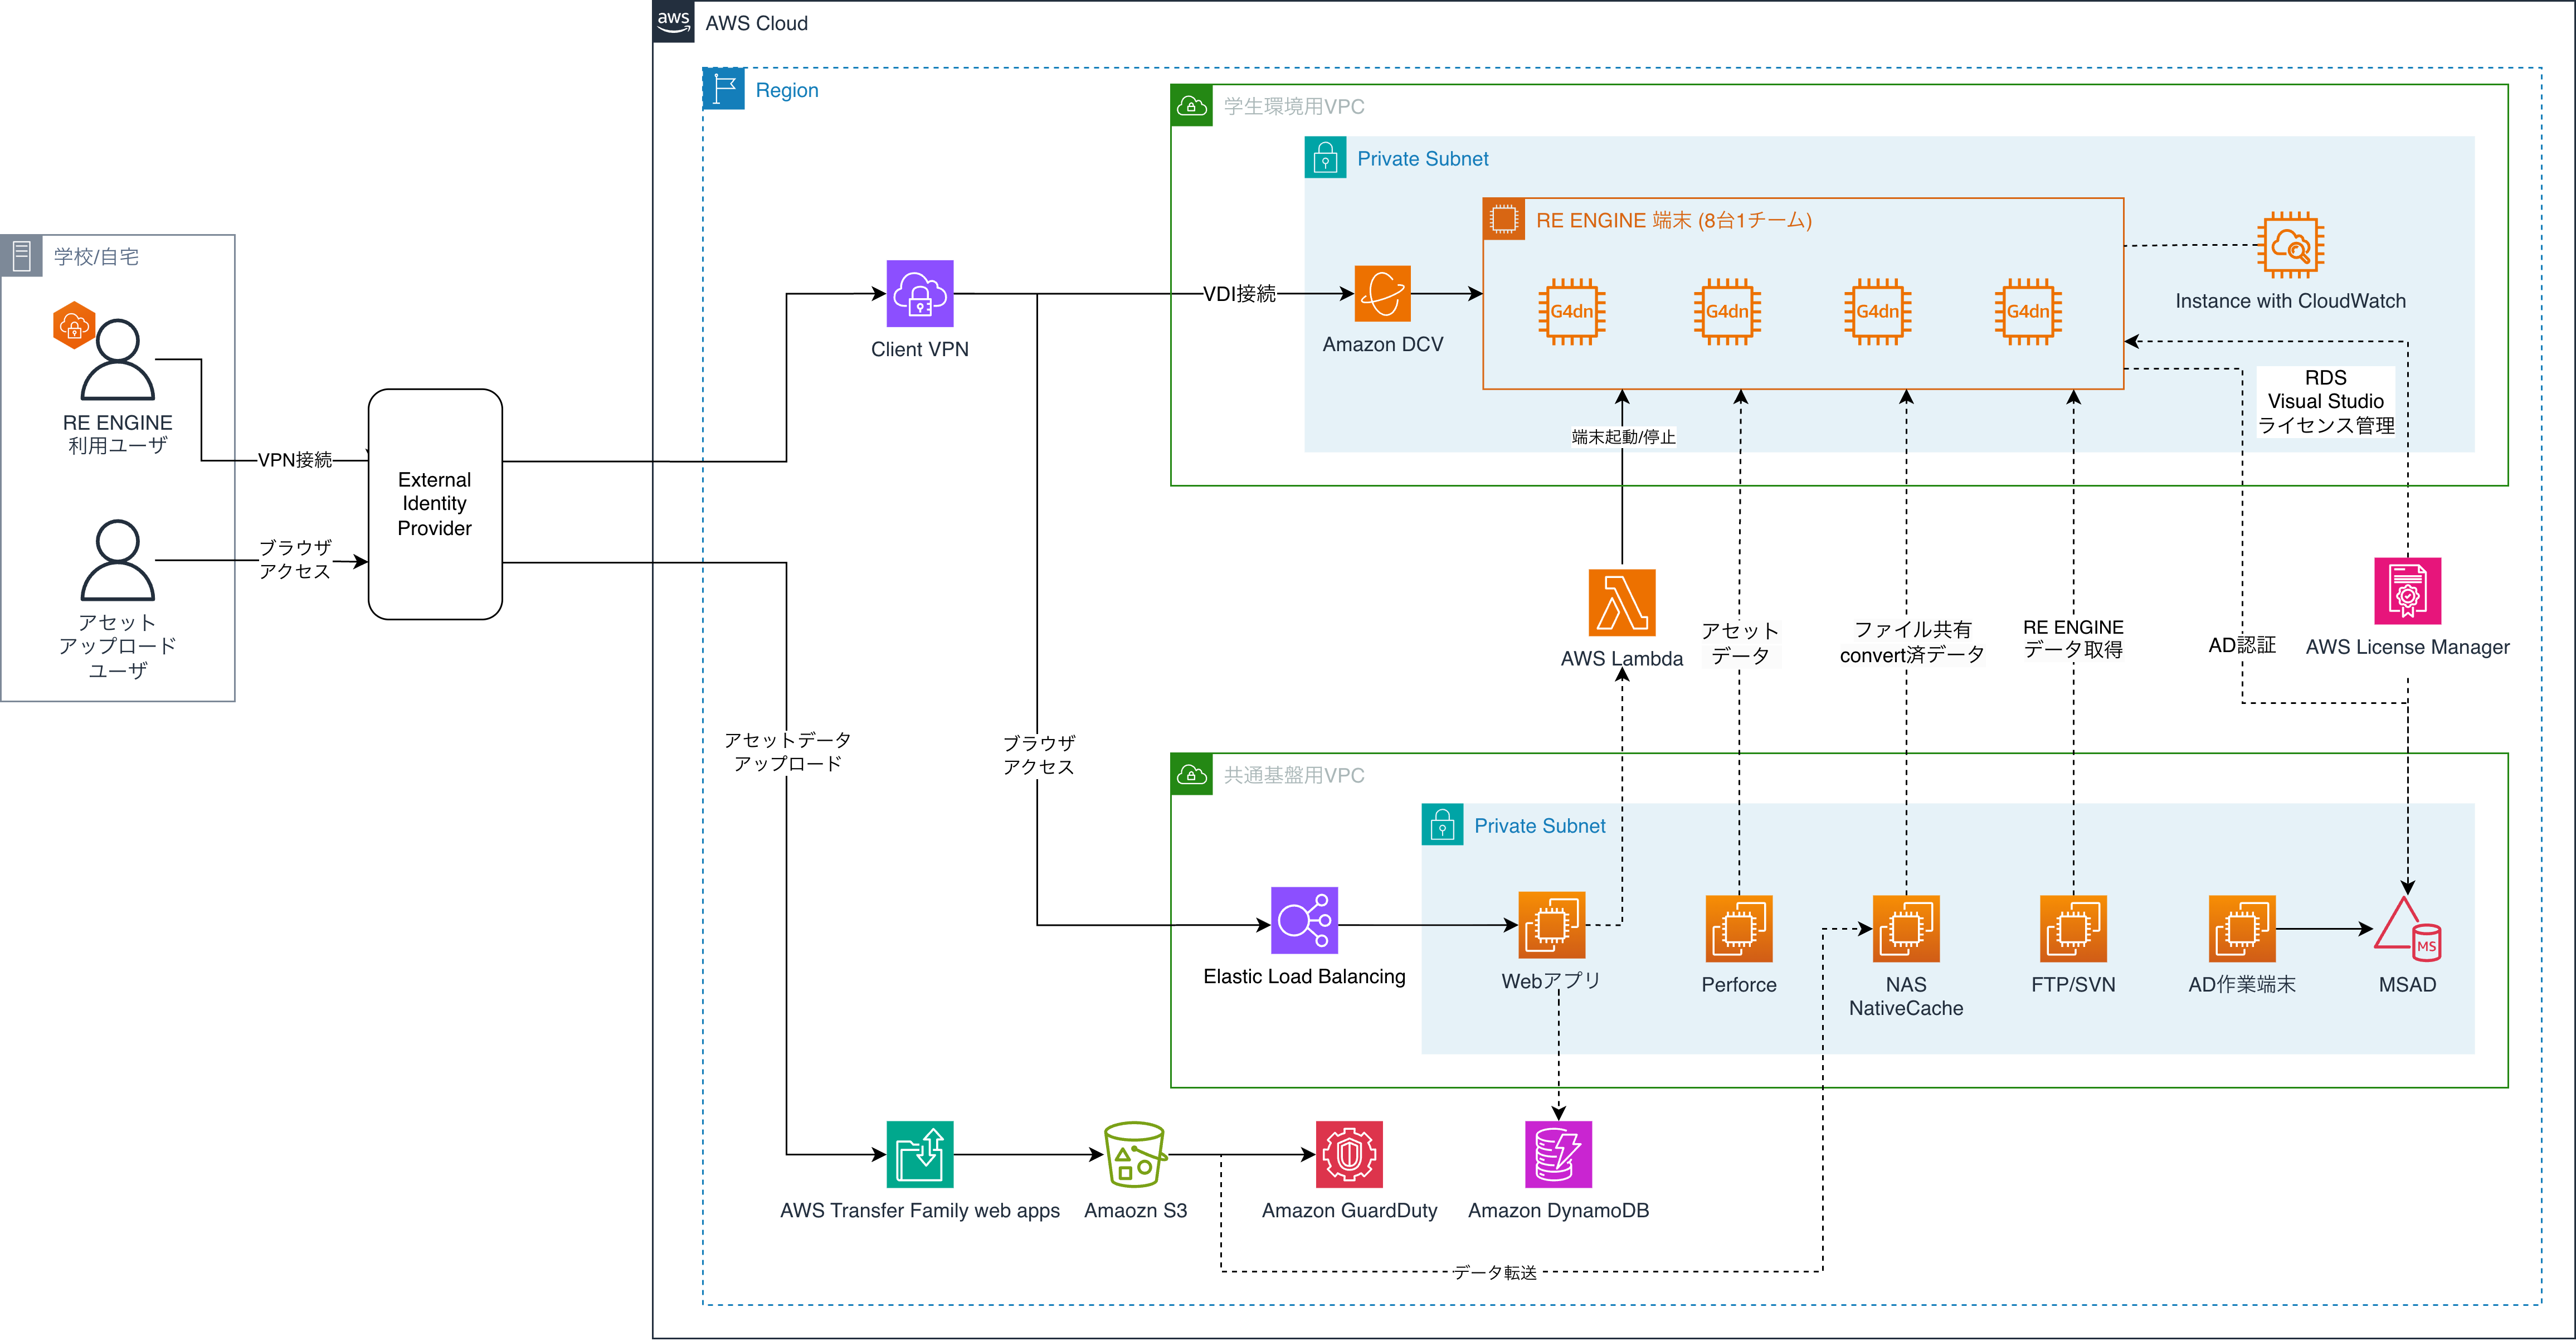Click the first G4dn instance chip
The height and width of the screenshot is (1341, 2576).
coord(1571,311)
